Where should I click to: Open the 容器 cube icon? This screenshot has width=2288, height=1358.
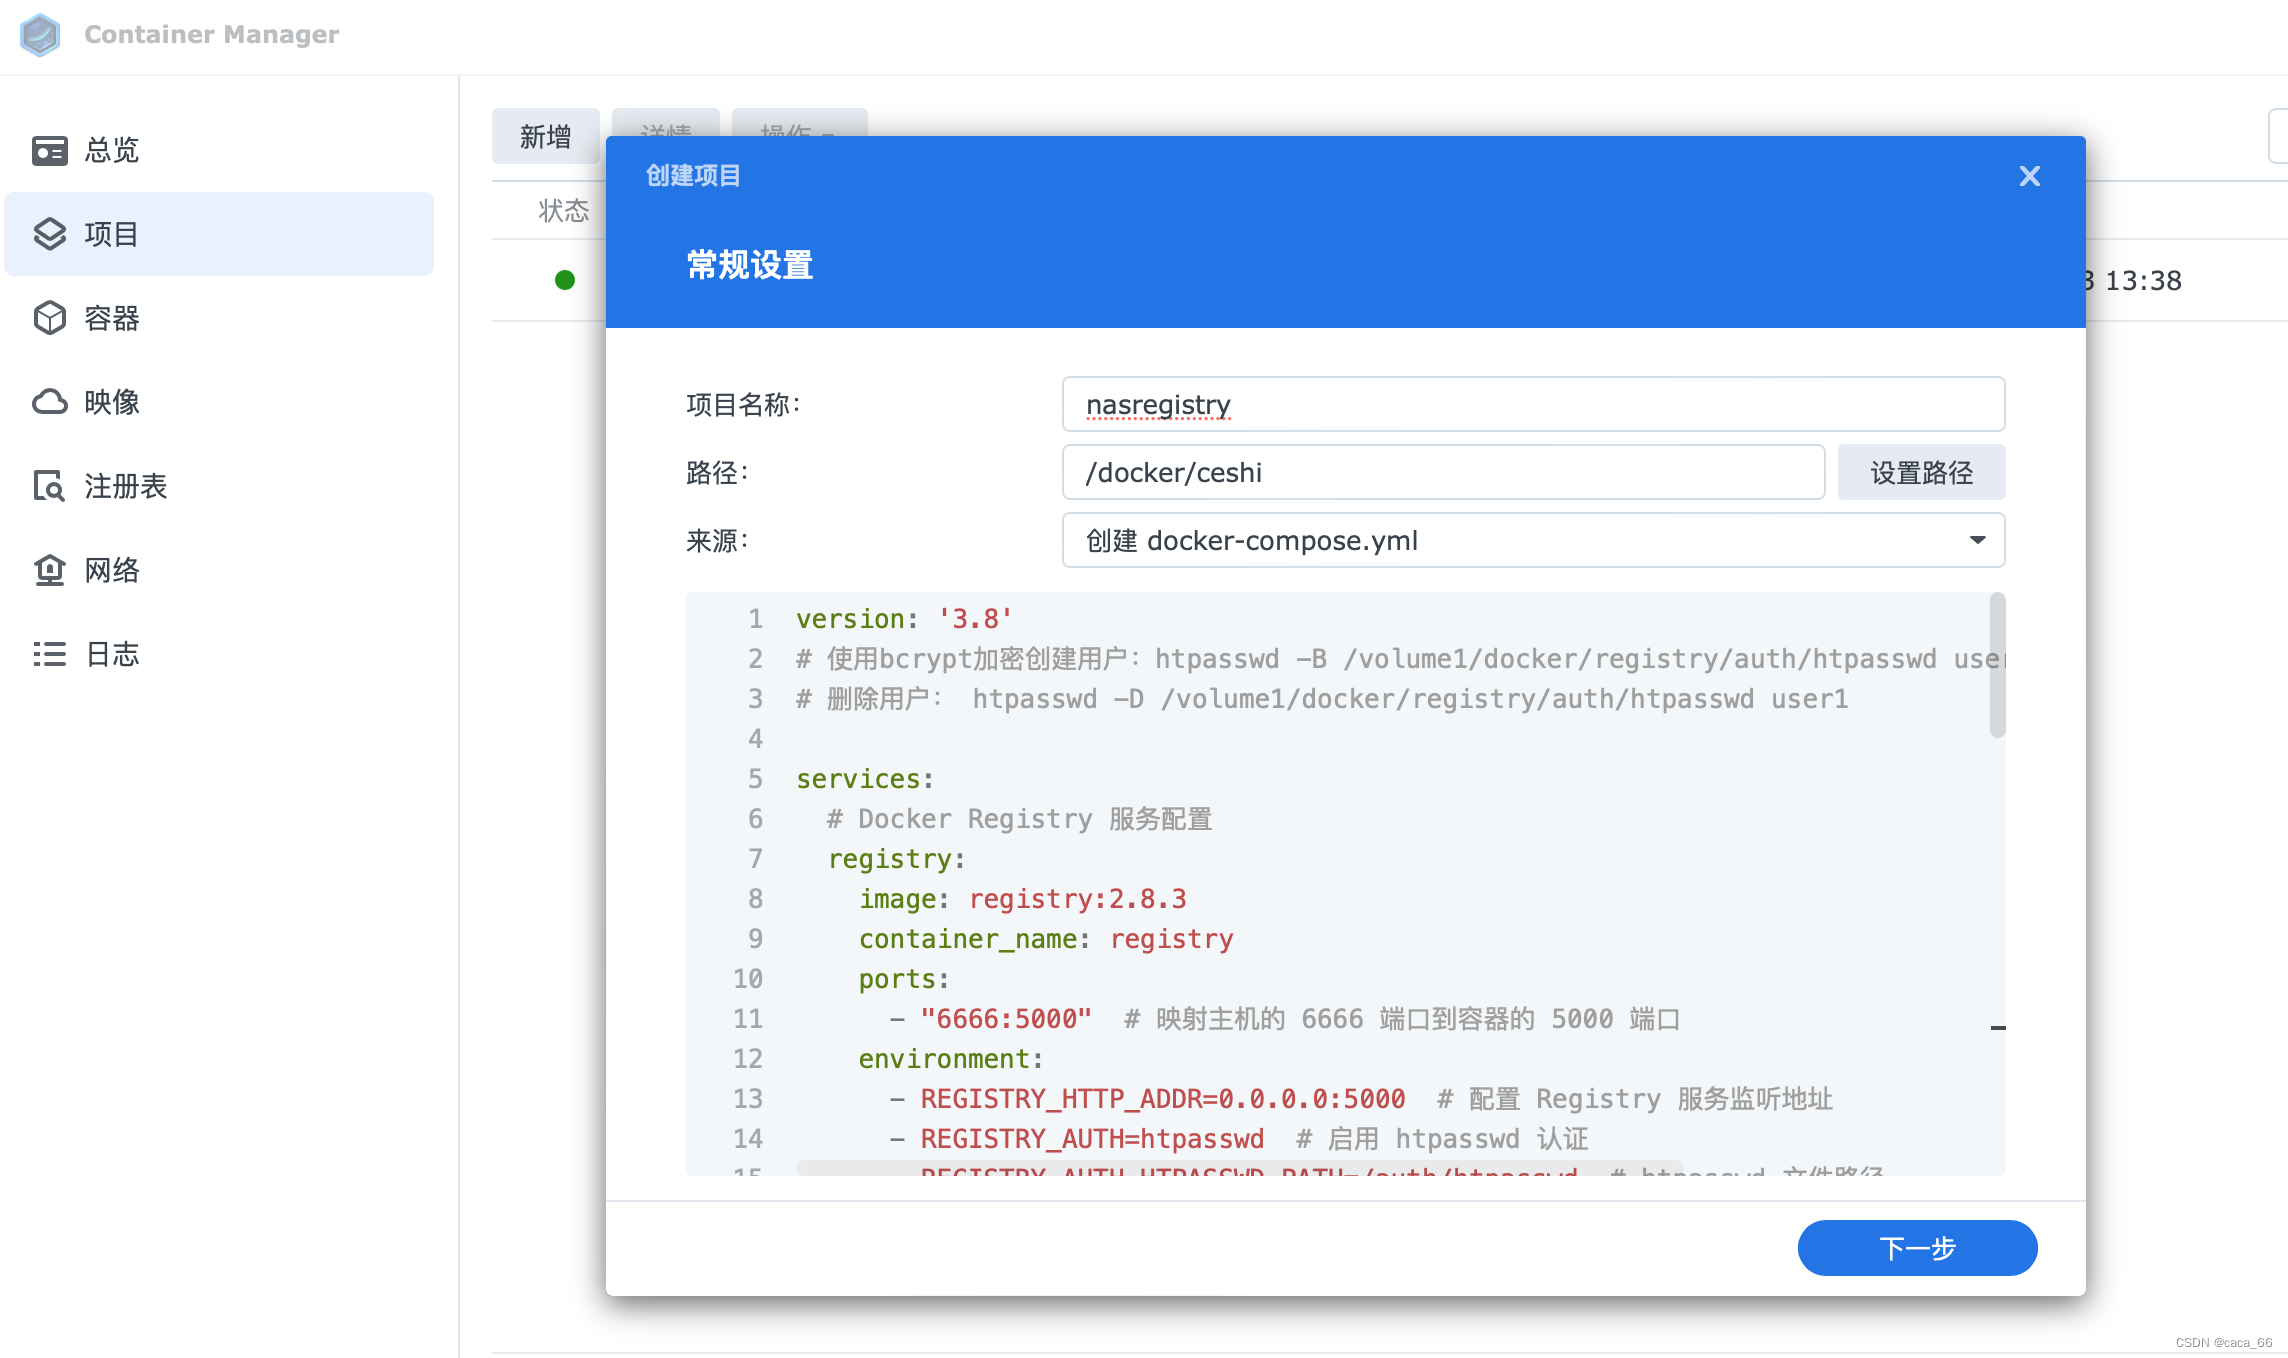[x=49, y=318]
